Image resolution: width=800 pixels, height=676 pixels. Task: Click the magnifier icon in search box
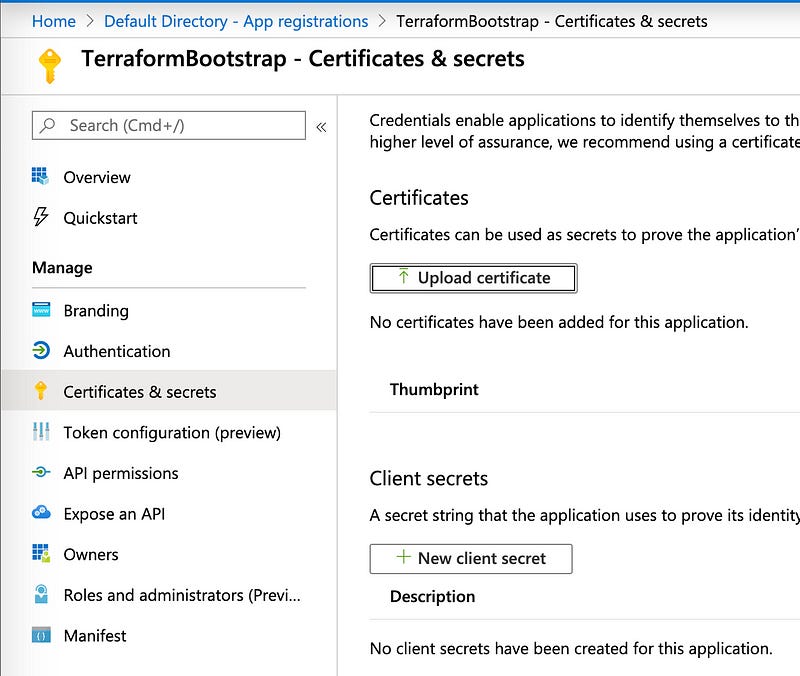tap(47, 125)
